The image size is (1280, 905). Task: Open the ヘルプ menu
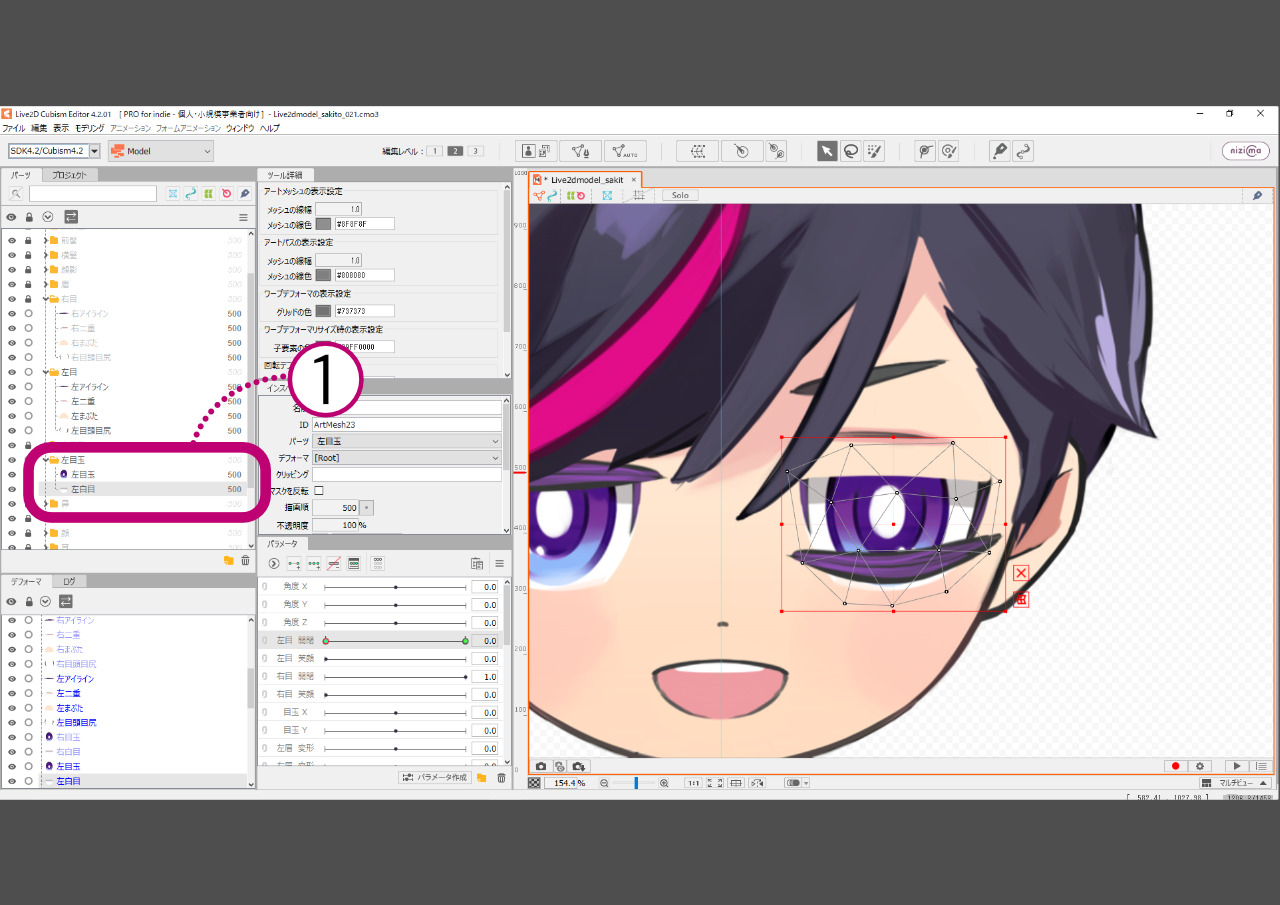point(270,129)
